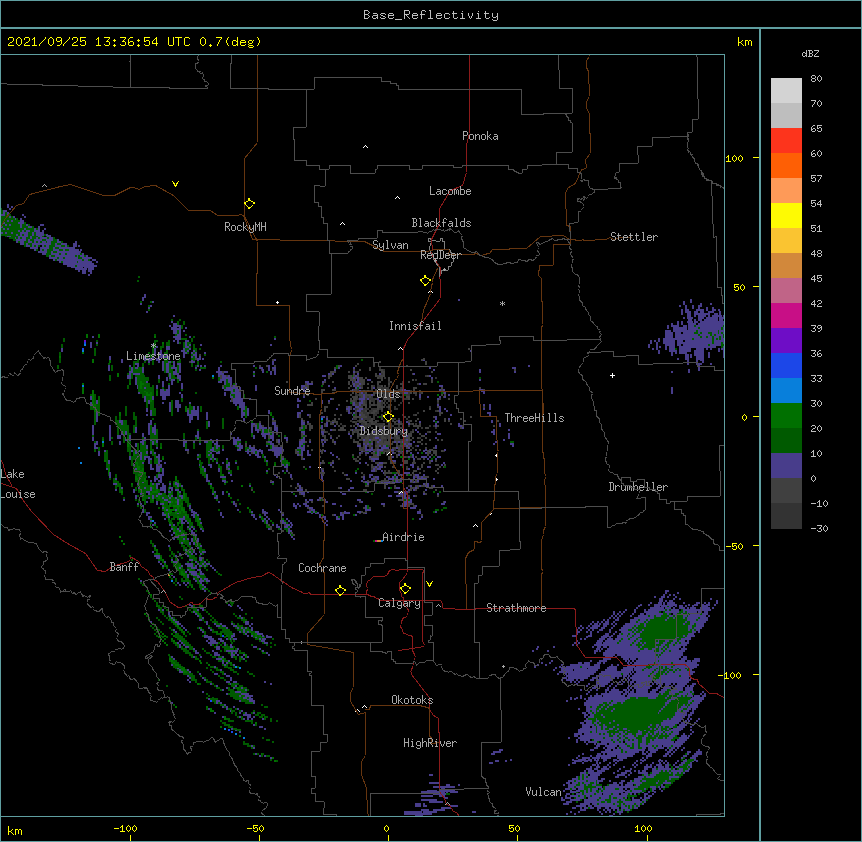This screenshot has height=842, width=862.
Task: Click the Okotoks label
Action: pyautogui.click(x=412, y=700)
